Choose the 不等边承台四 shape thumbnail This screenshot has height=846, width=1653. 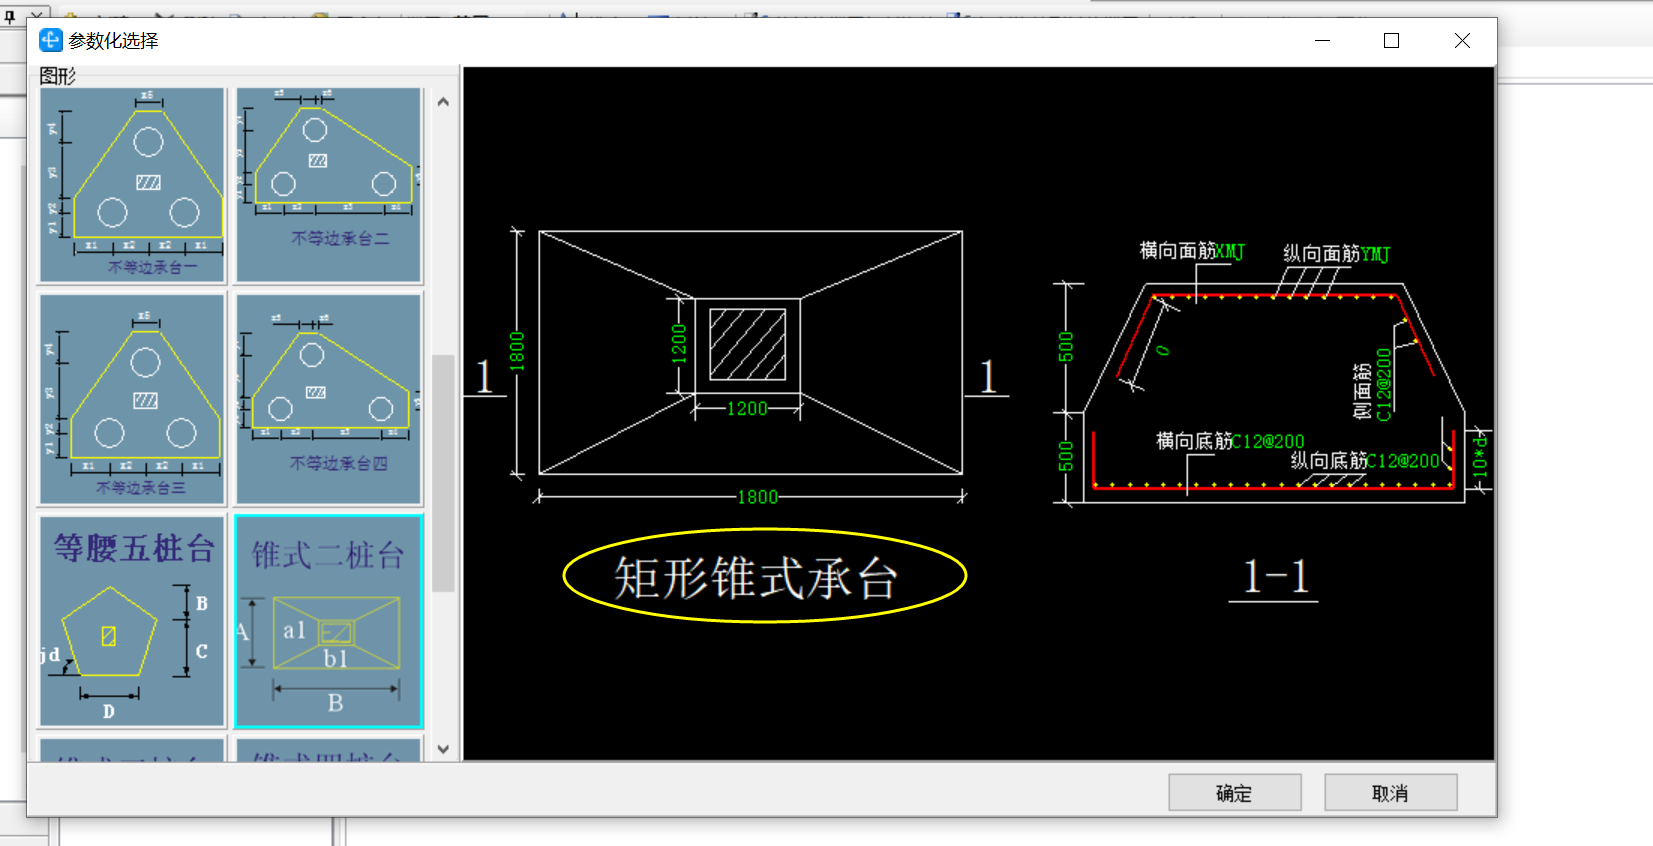[x=329, y=399]
